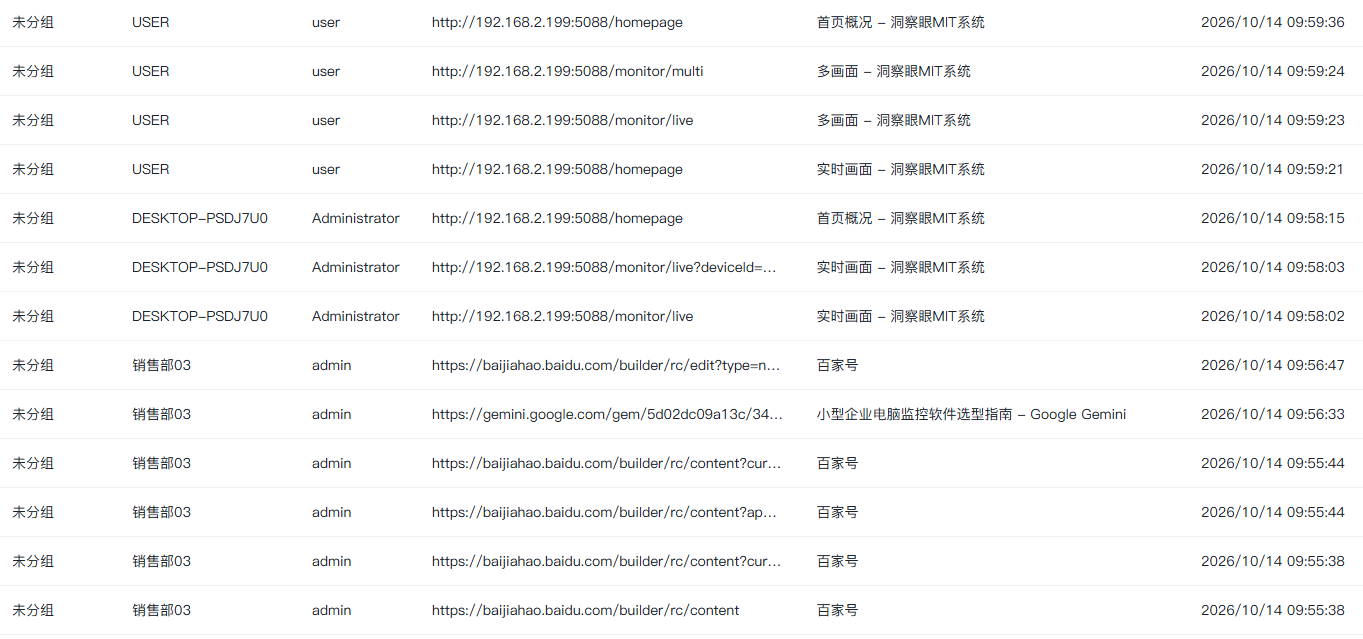Viewport: 1363px width, 639px height.
Task: Open the URL ending in /monitor/multi
Action: pos(568,71)
